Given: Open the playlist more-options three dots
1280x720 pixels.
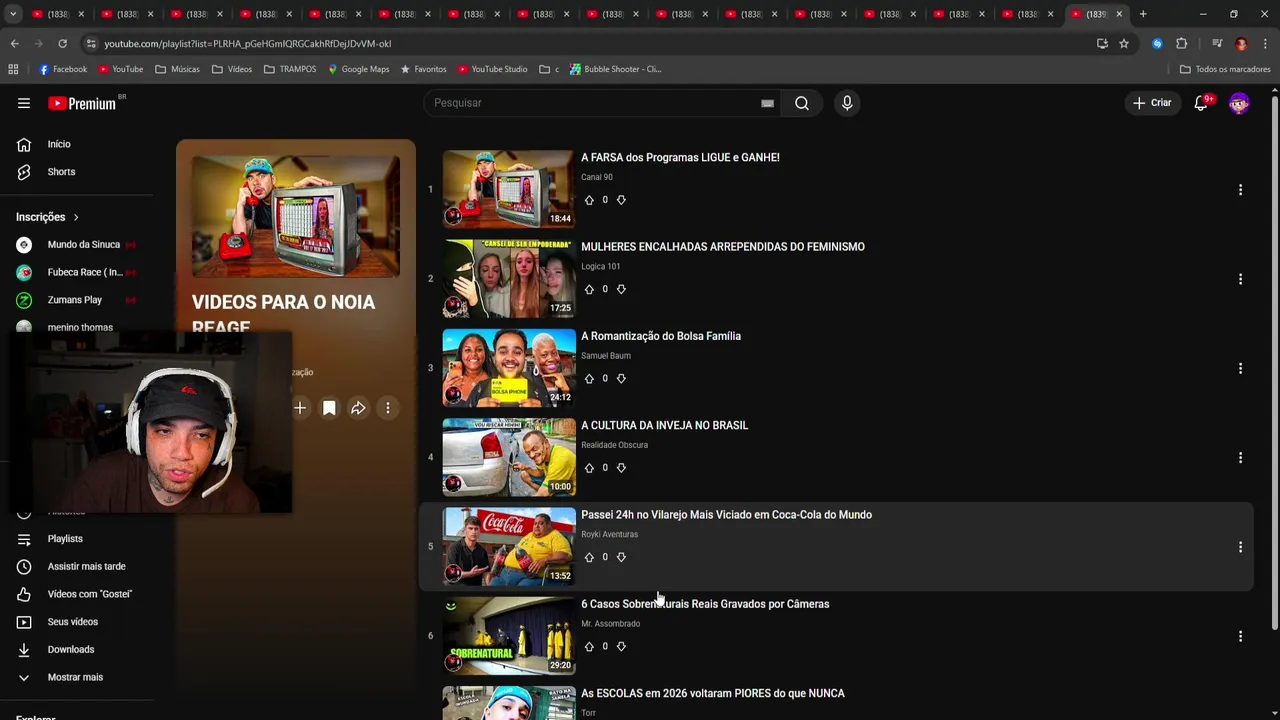Looking at the screenshot, I should (388, 408).
